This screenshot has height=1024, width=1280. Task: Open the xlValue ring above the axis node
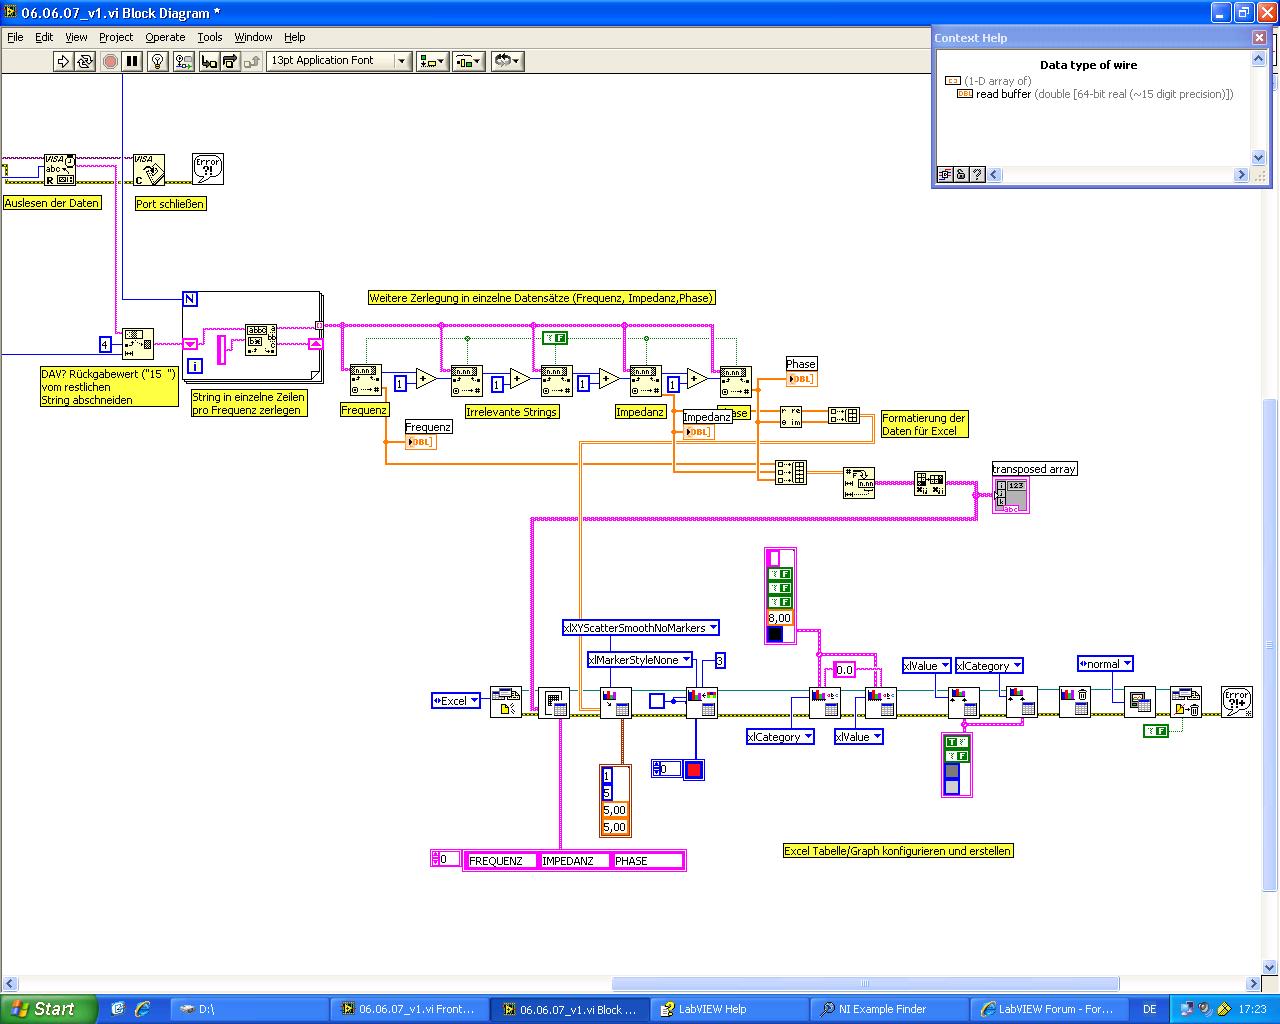[x=926, y=666]
